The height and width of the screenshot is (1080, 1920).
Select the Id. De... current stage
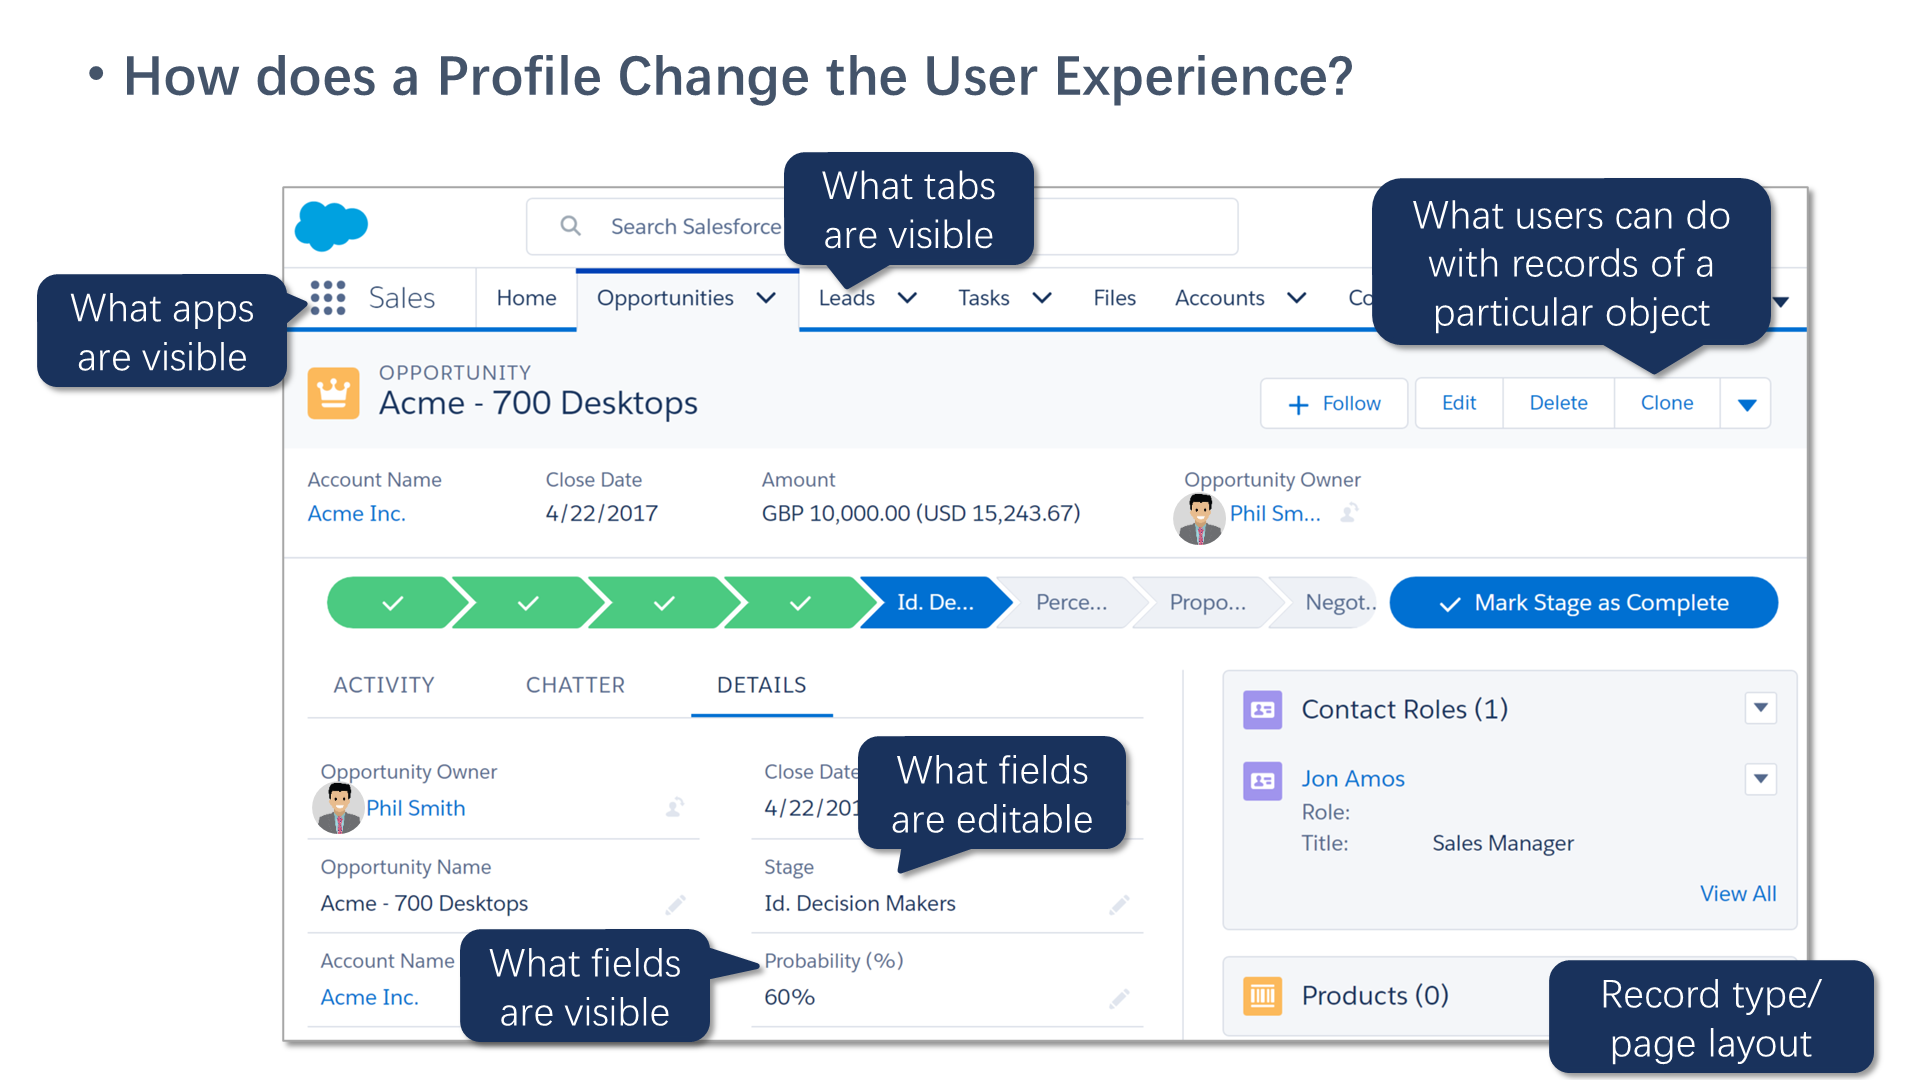935,603
